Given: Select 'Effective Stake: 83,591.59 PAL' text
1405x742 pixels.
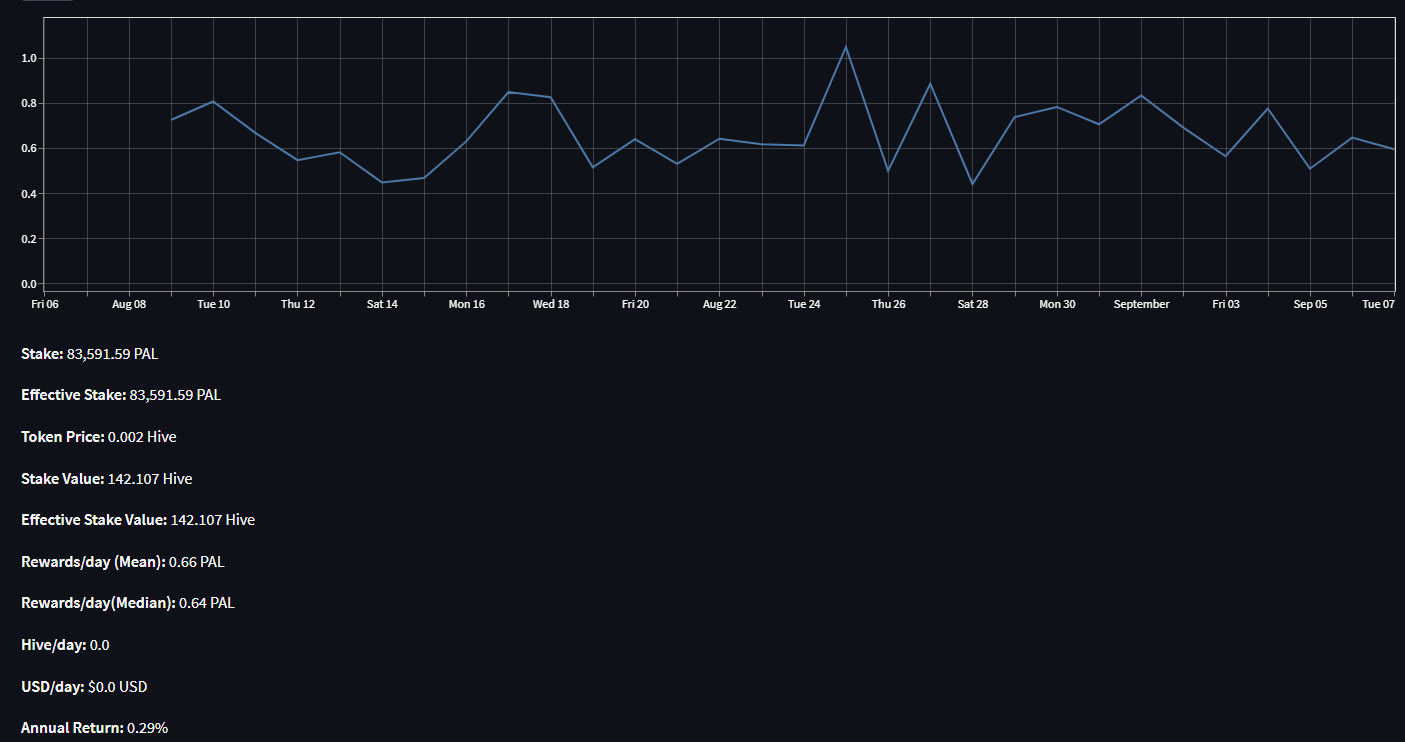Looking at the screenshot, I should click(x=121, y=395).
